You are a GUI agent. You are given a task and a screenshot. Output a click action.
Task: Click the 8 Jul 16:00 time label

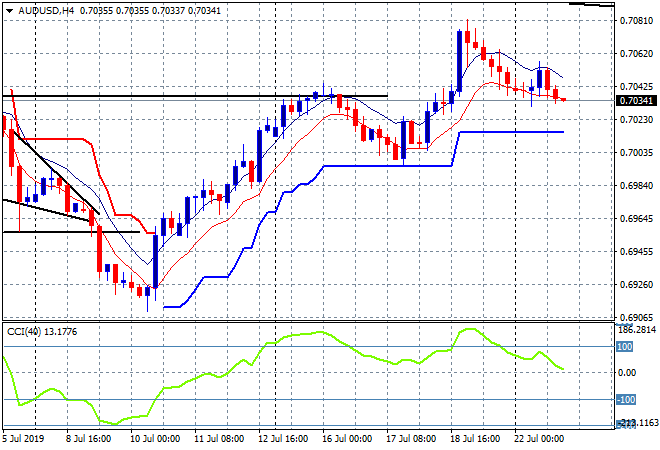coord(88,439)
